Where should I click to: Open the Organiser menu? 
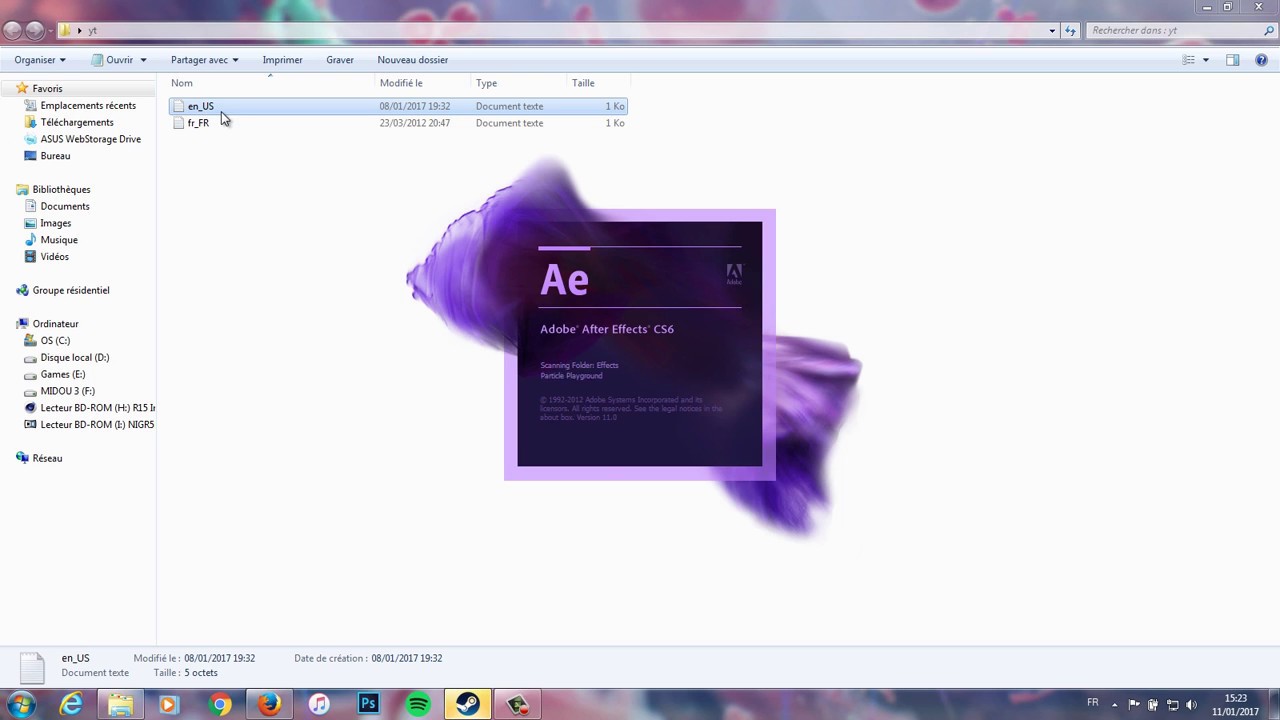pos(40,60)
